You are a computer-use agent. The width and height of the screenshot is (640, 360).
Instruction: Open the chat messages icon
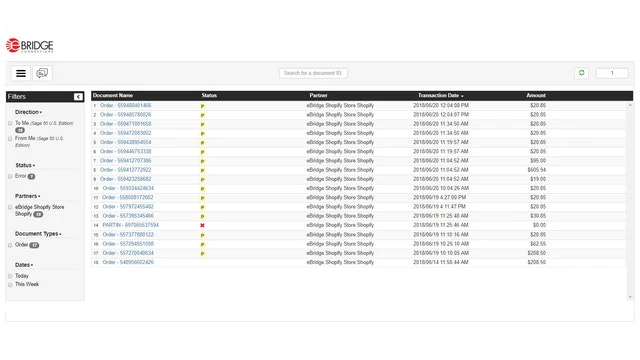[42, 73]
